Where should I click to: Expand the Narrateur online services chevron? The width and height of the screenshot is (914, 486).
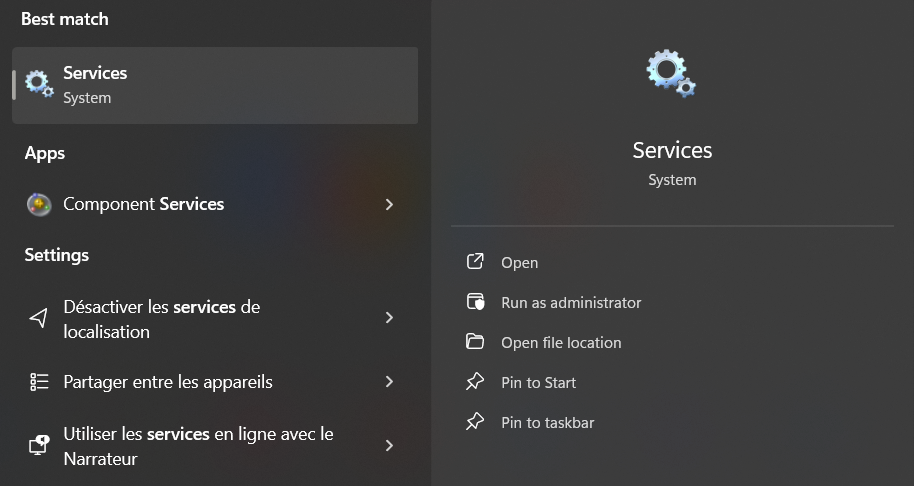point(389,446)
